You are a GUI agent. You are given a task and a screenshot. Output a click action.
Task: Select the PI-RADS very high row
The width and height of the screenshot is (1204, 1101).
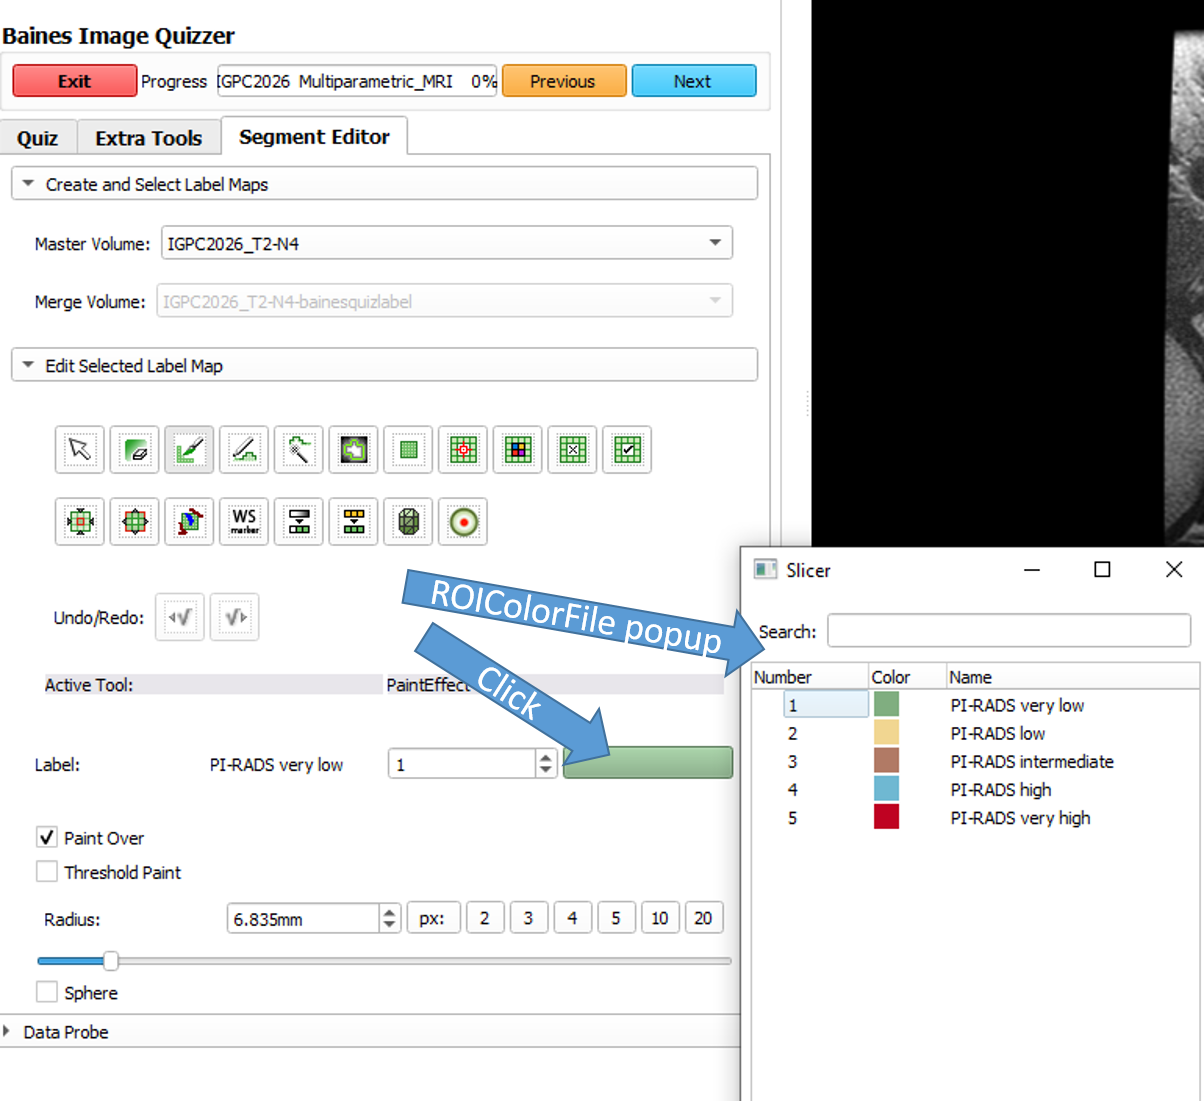(1019, 818)
